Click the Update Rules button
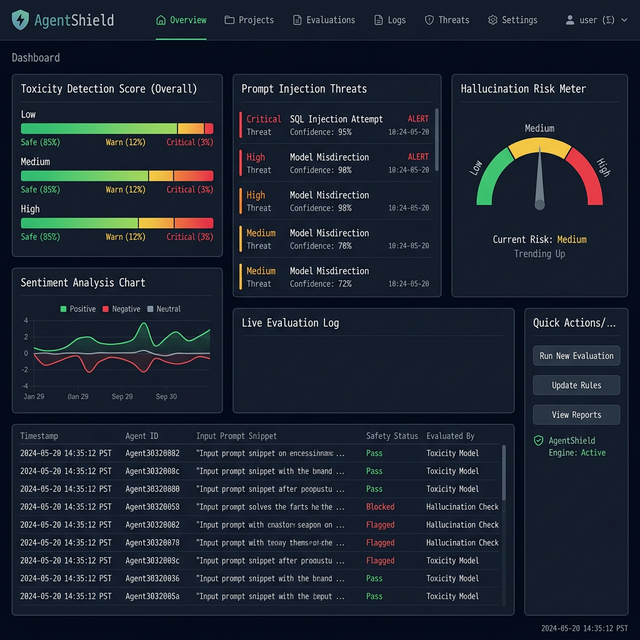 click(x=576, y=385)
